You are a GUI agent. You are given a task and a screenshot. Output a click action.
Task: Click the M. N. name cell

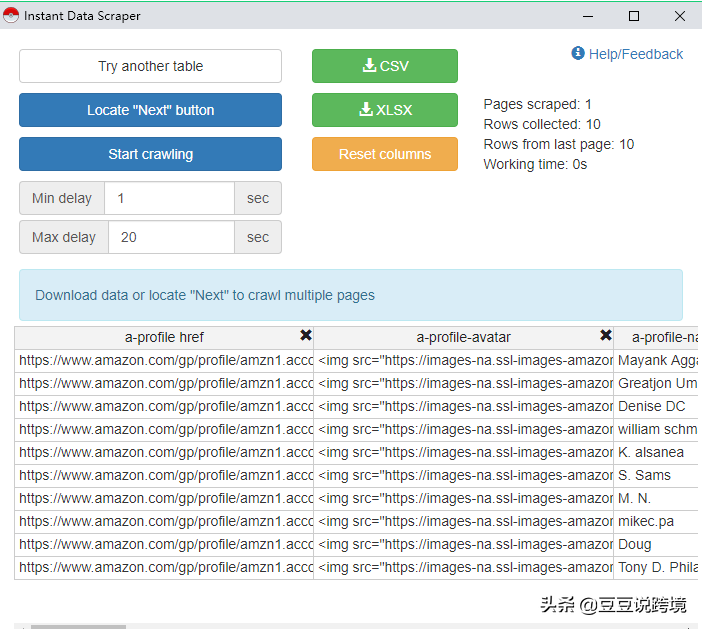coord(655,499)
